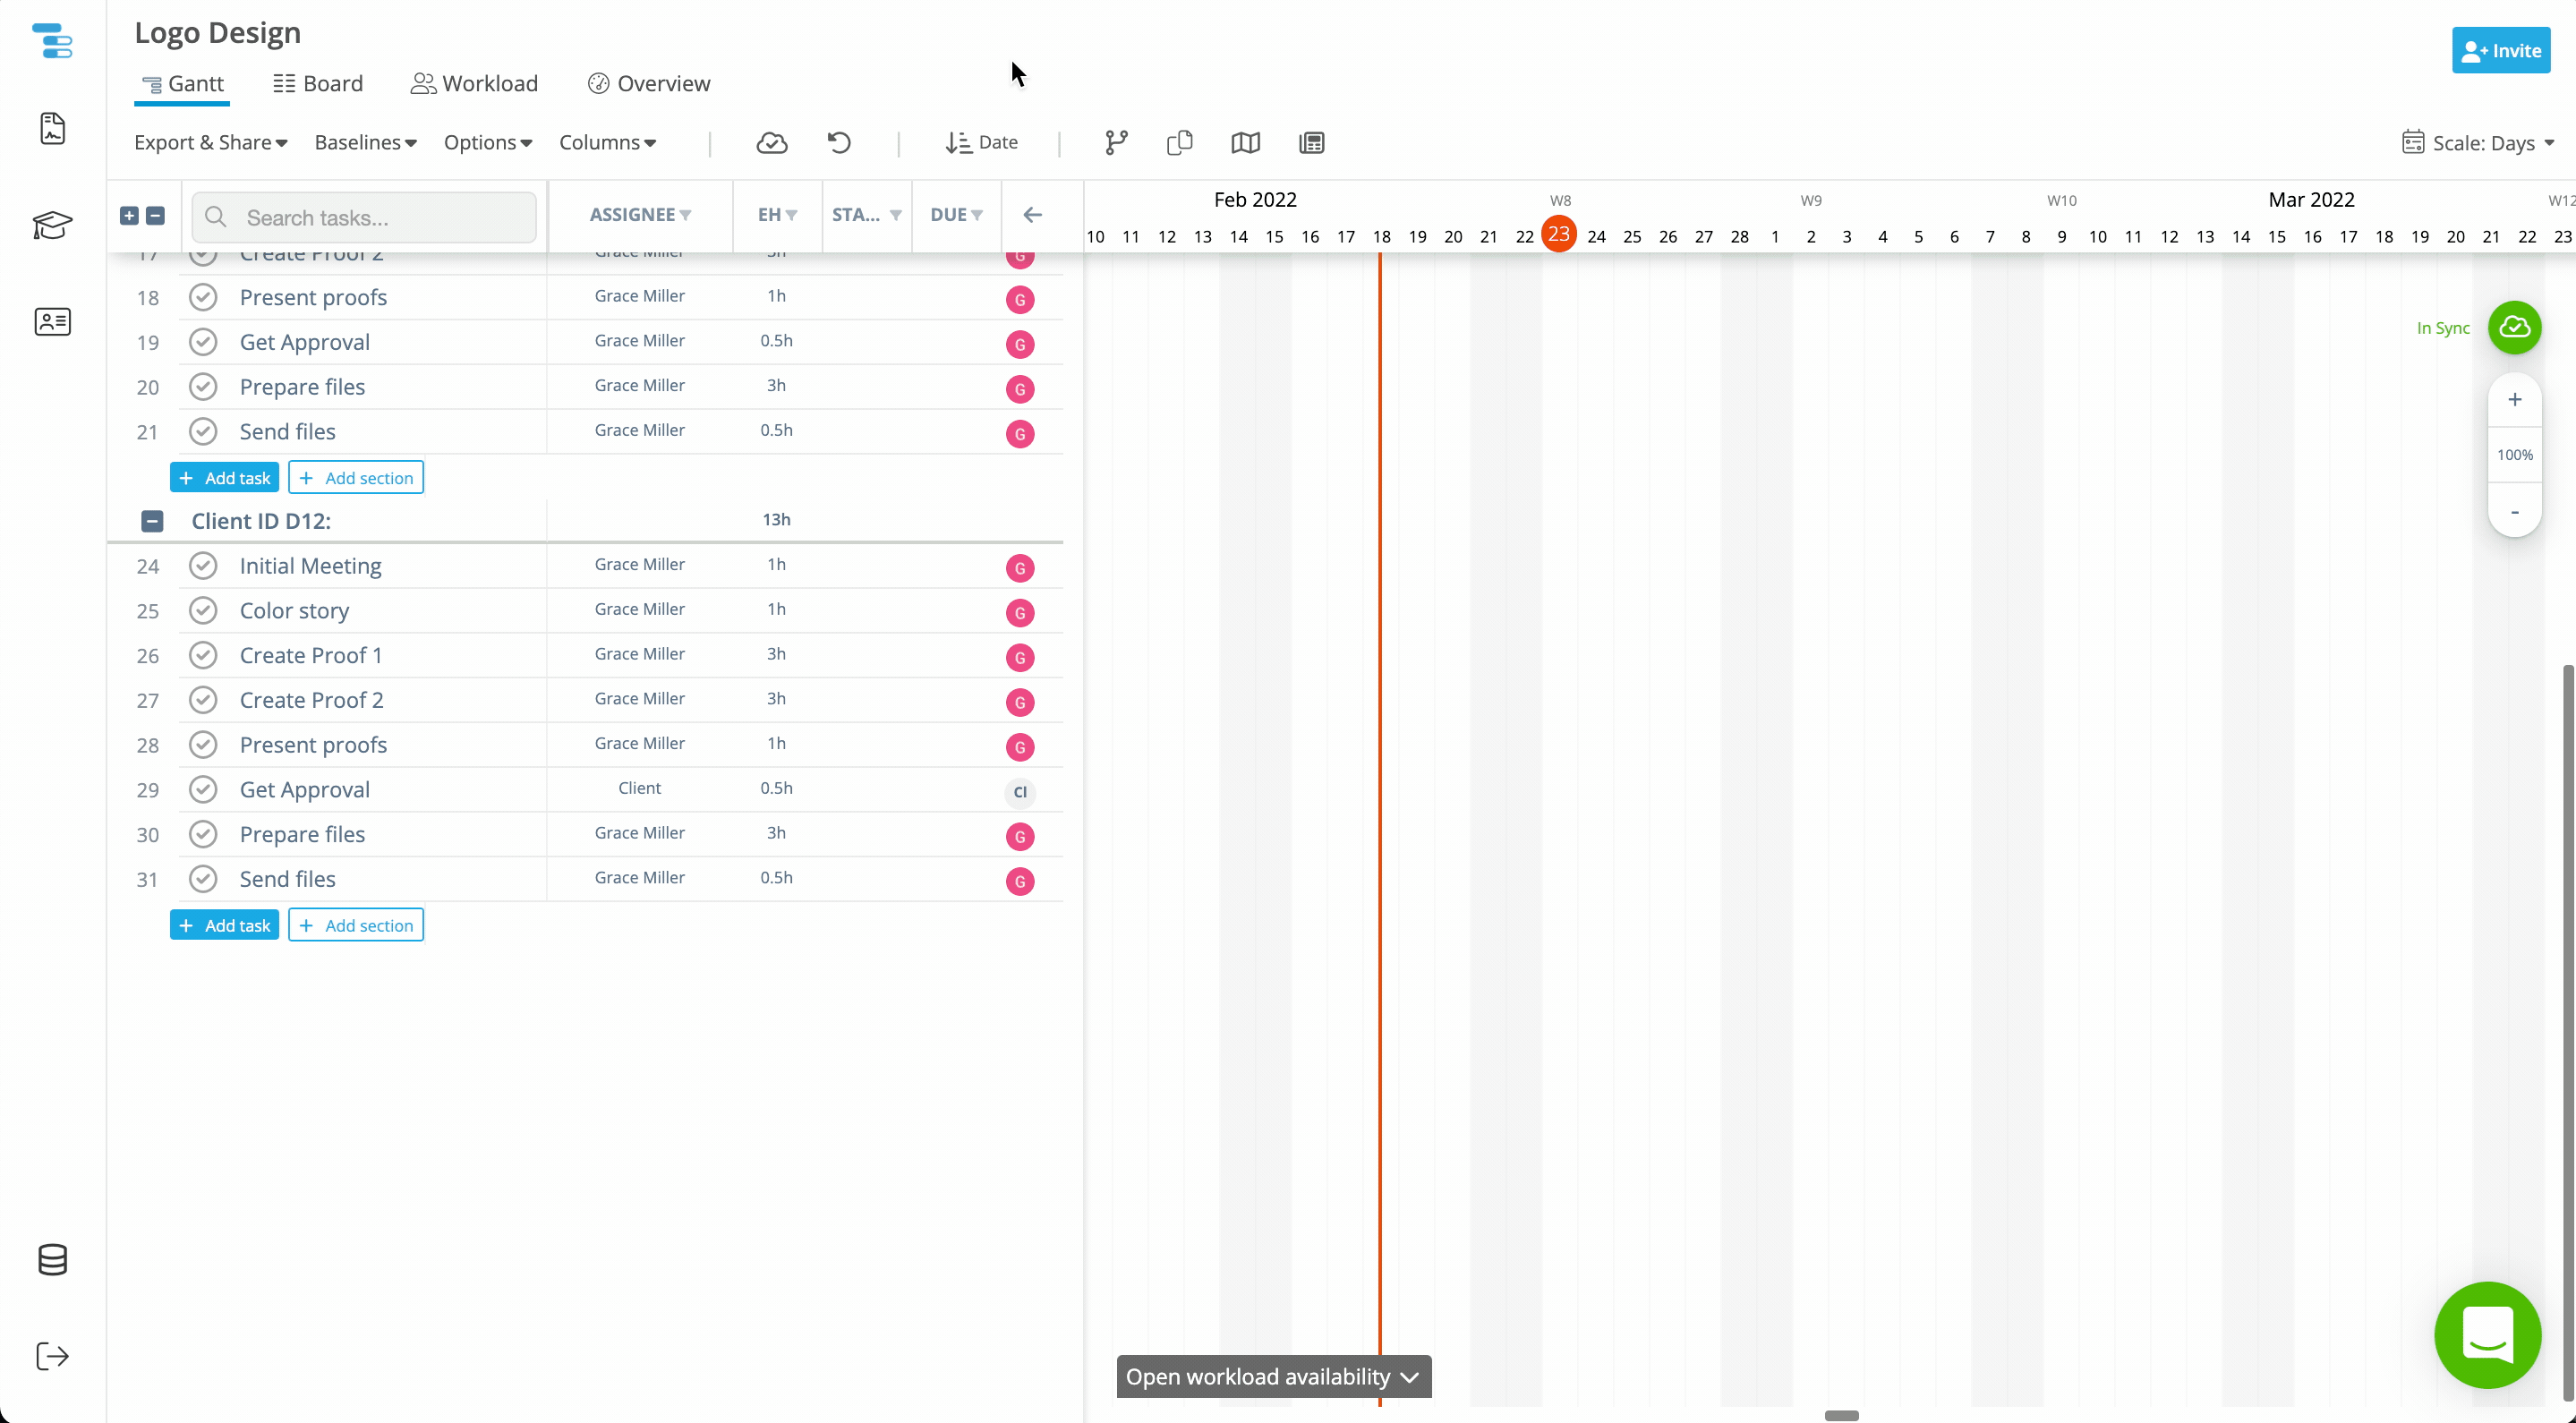Open workload availability panel
This screenshot has width=2576, height=1423.
[1273, 1376]
